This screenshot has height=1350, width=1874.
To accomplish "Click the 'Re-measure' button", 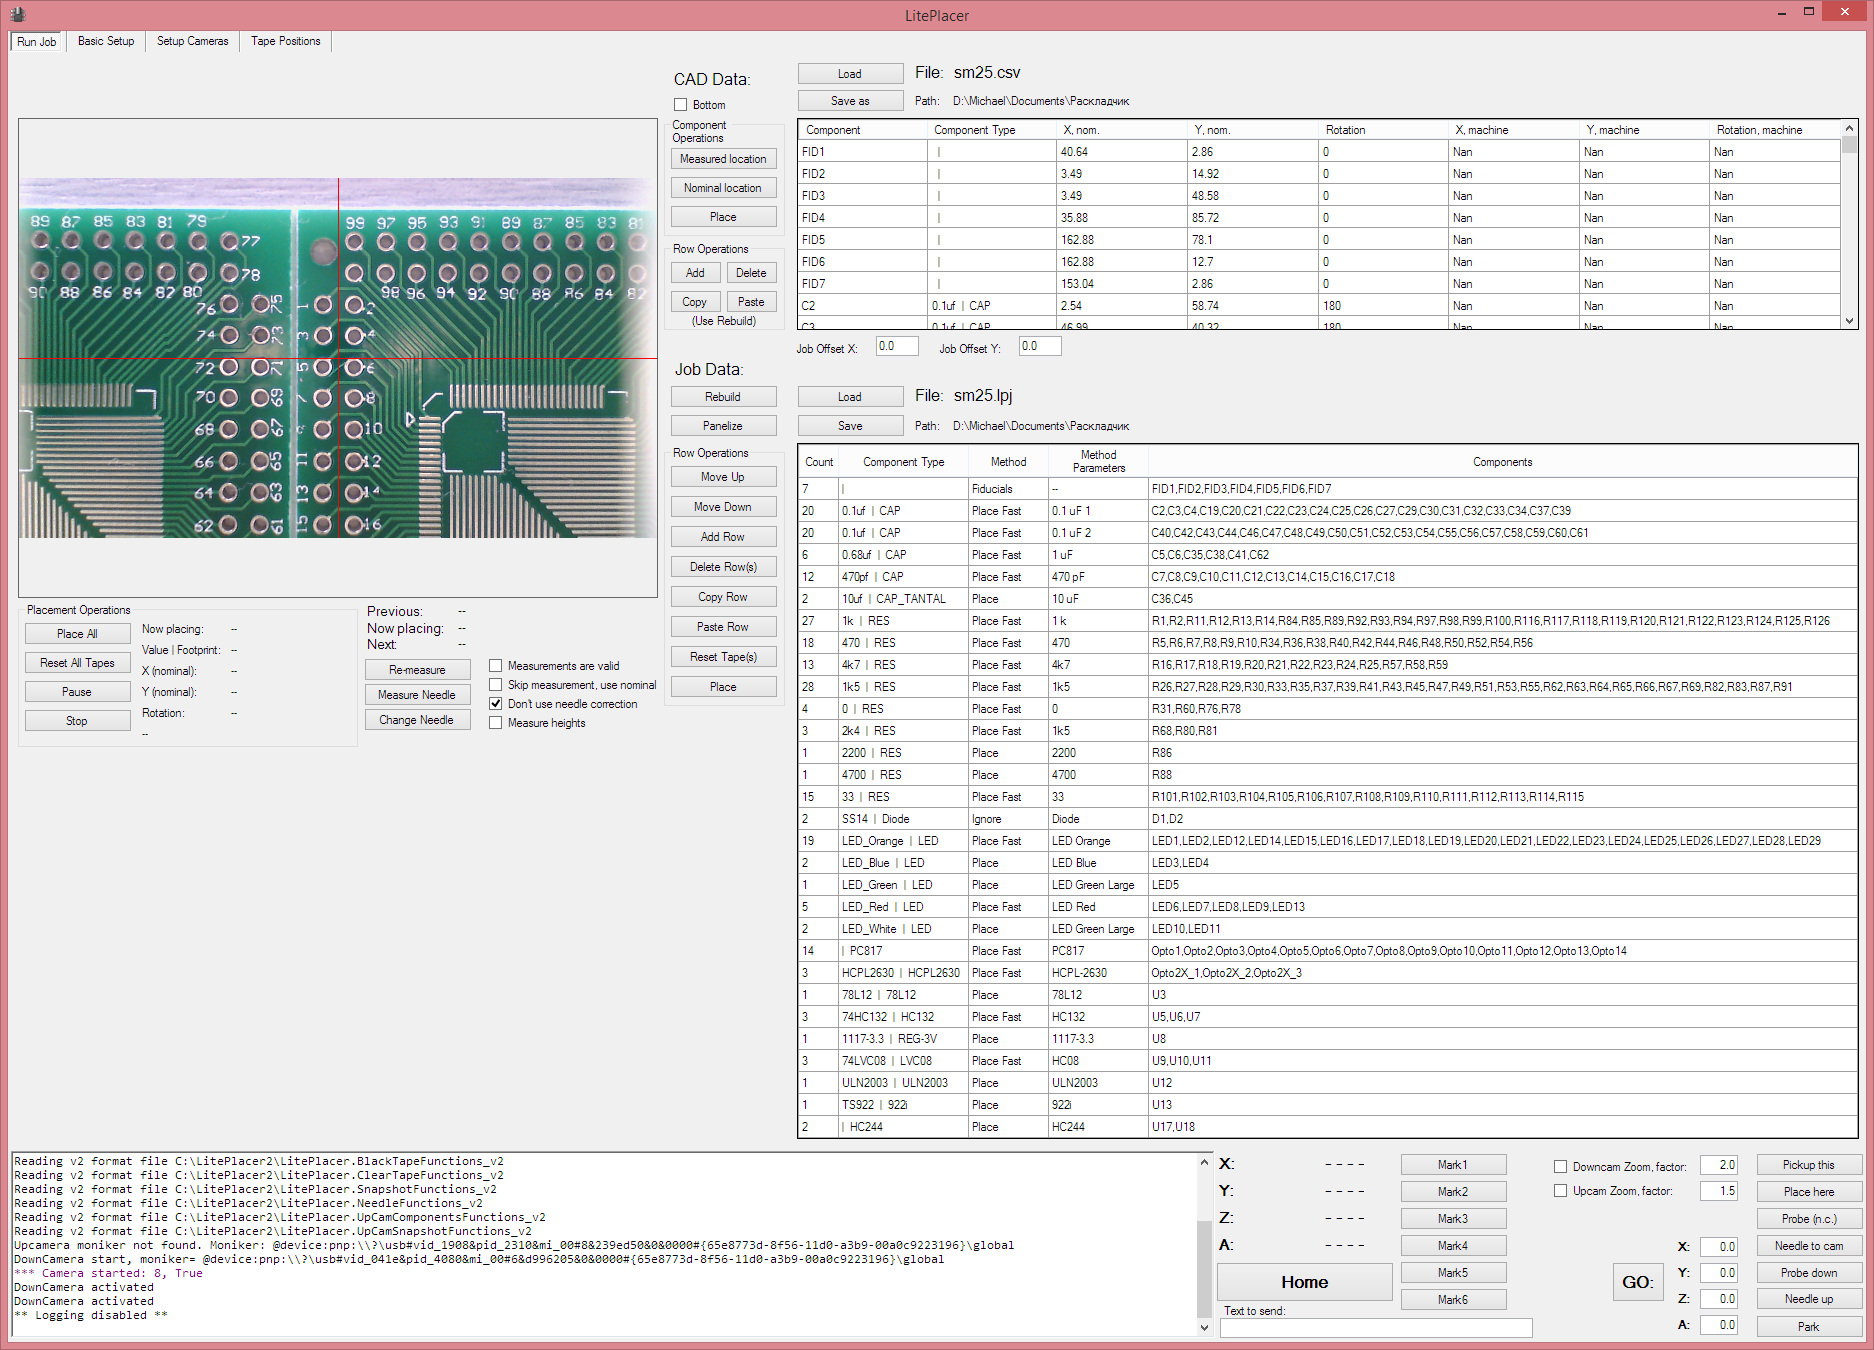I will click(417, 670).
